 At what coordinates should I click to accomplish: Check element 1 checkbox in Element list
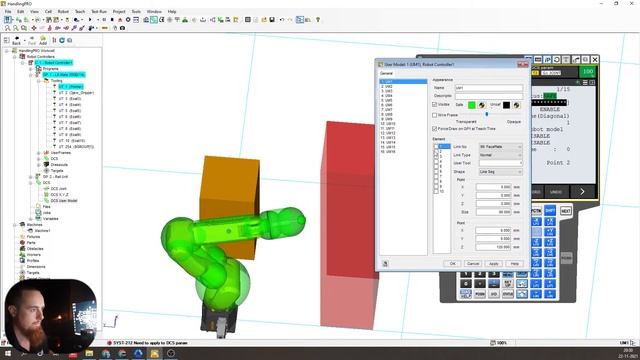[436, 147]
